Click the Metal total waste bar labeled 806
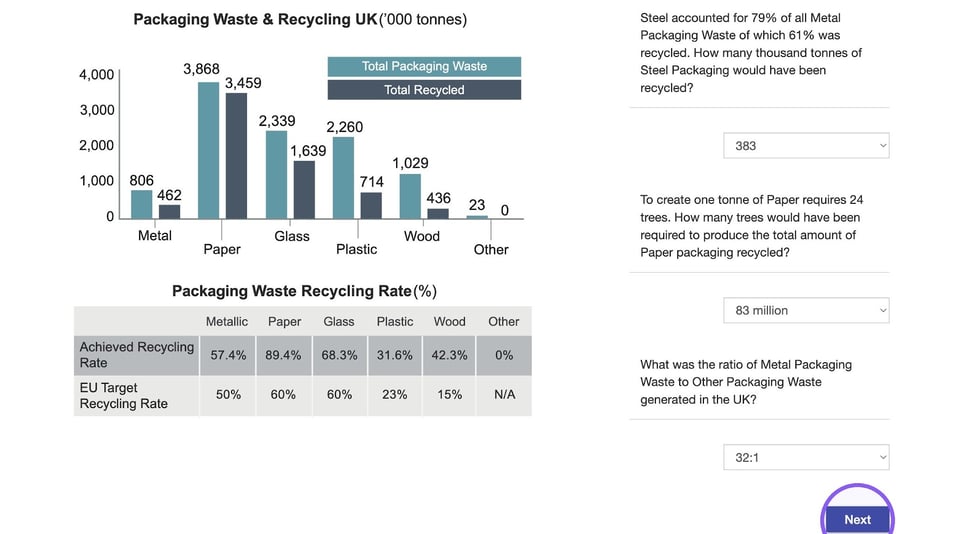The height and width of the screenshot is (534, 956). [141, 204]
